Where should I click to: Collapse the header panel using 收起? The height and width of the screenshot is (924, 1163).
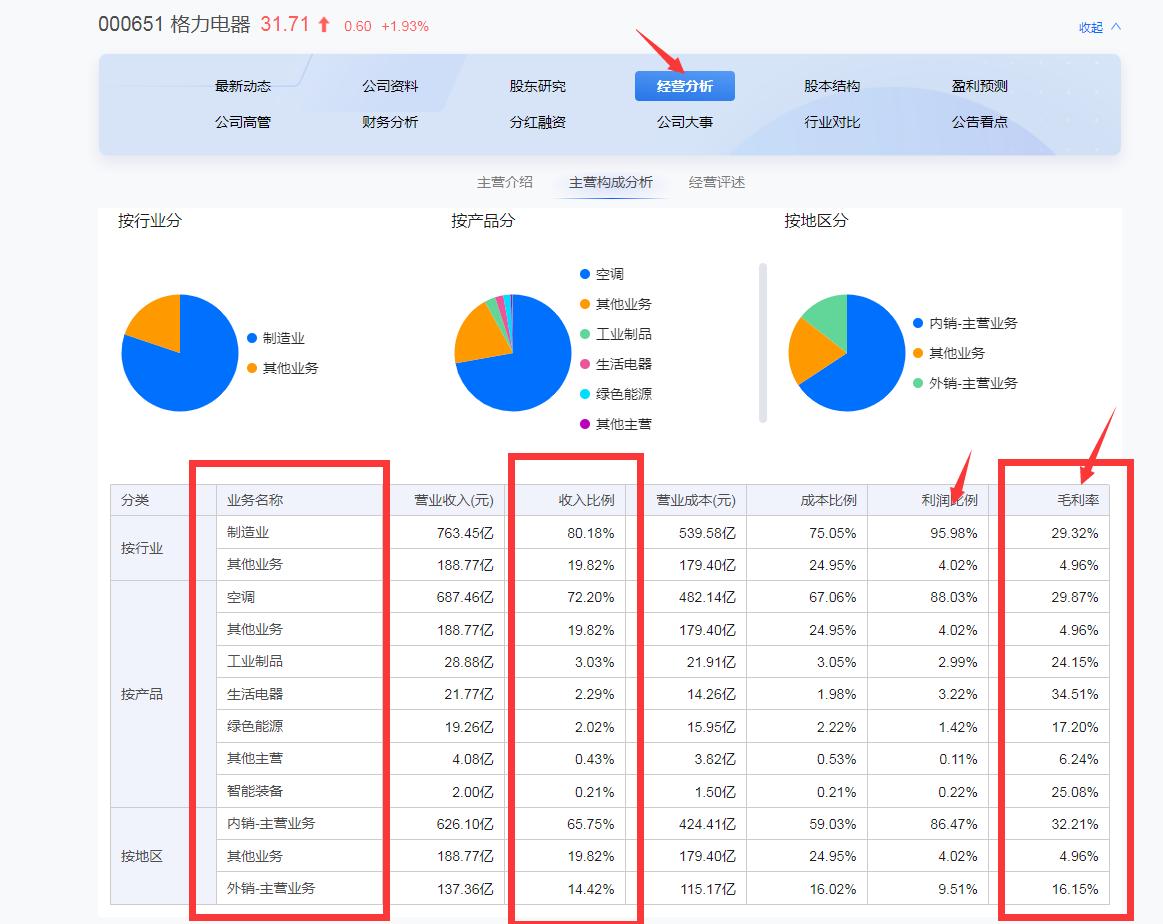(1091, 28)
